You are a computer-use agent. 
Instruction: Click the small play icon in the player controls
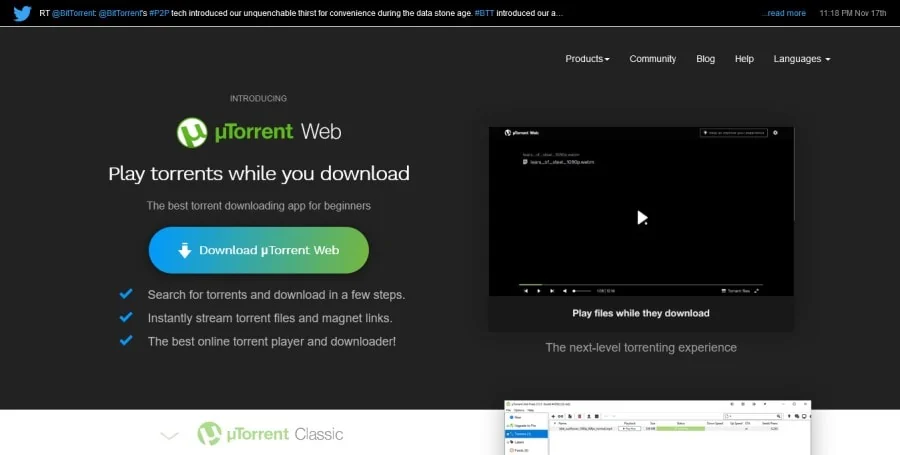click(538, 291)
